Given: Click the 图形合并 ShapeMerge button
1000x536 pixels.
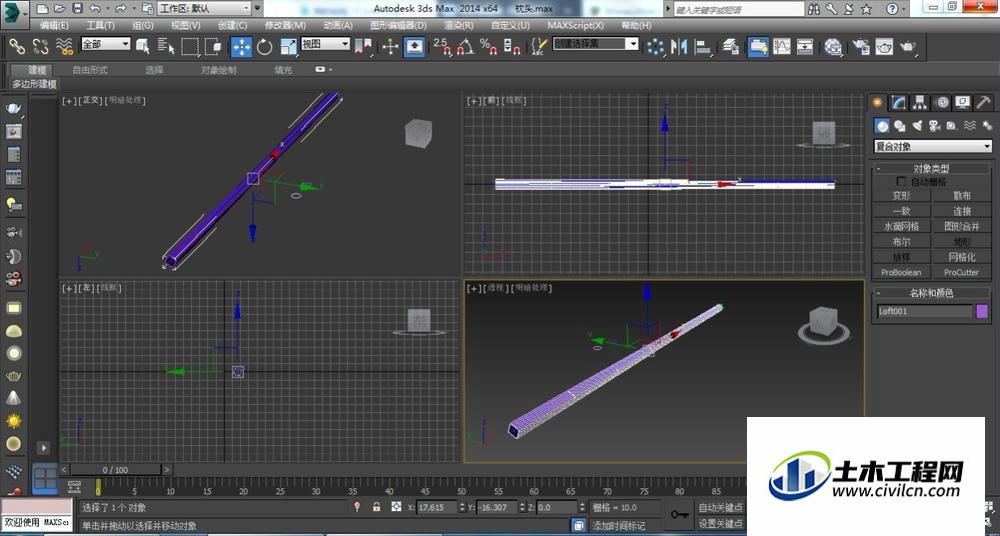Looking at the screenshot, I should (962, 227).
